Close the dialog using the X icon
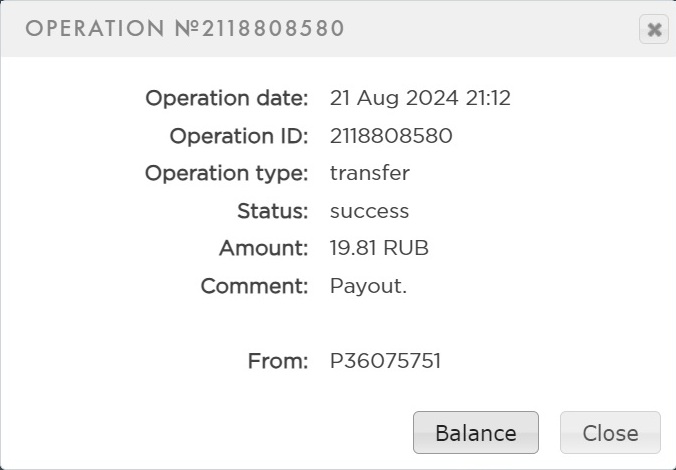 pos(654,30)
